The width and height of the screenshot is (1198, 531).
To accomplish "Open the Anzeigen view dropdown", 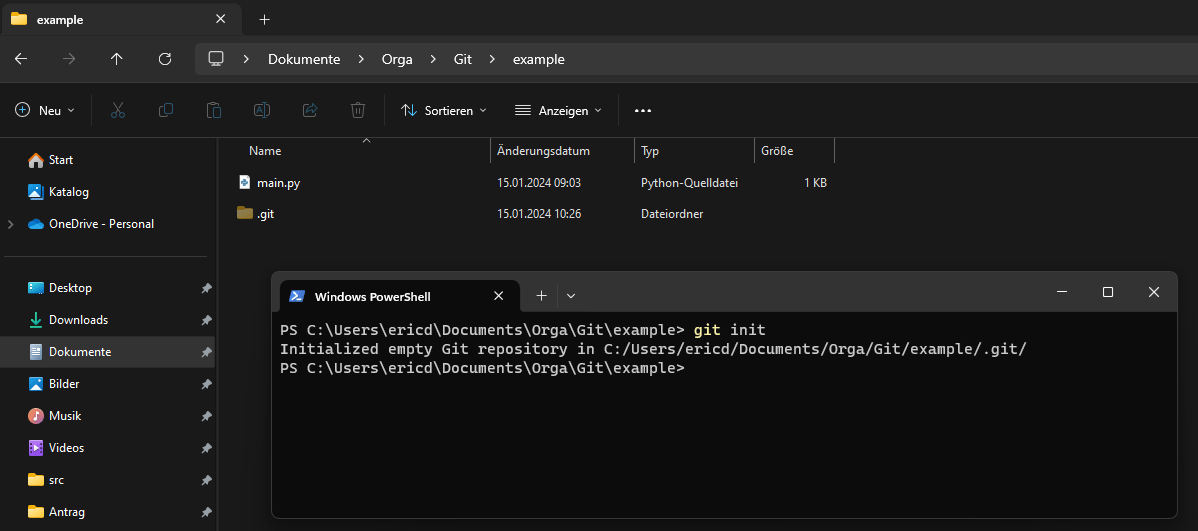I will pos(558,110).
